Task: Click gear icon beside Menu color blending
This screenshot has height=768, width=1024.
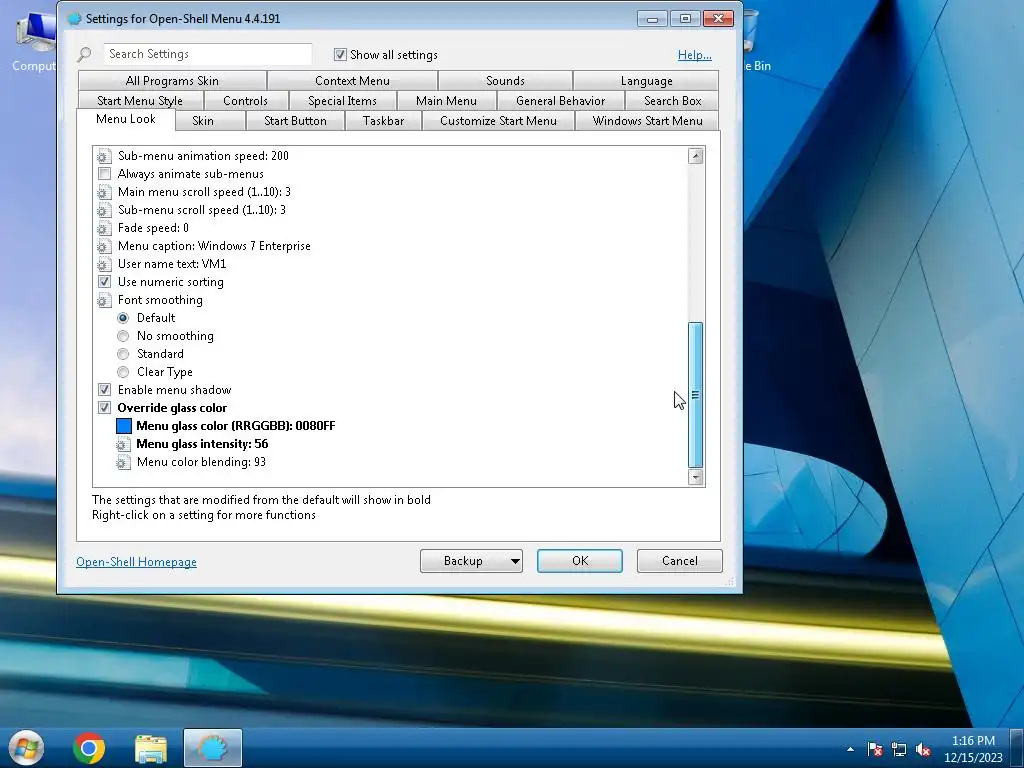Action: pos(123,462)
